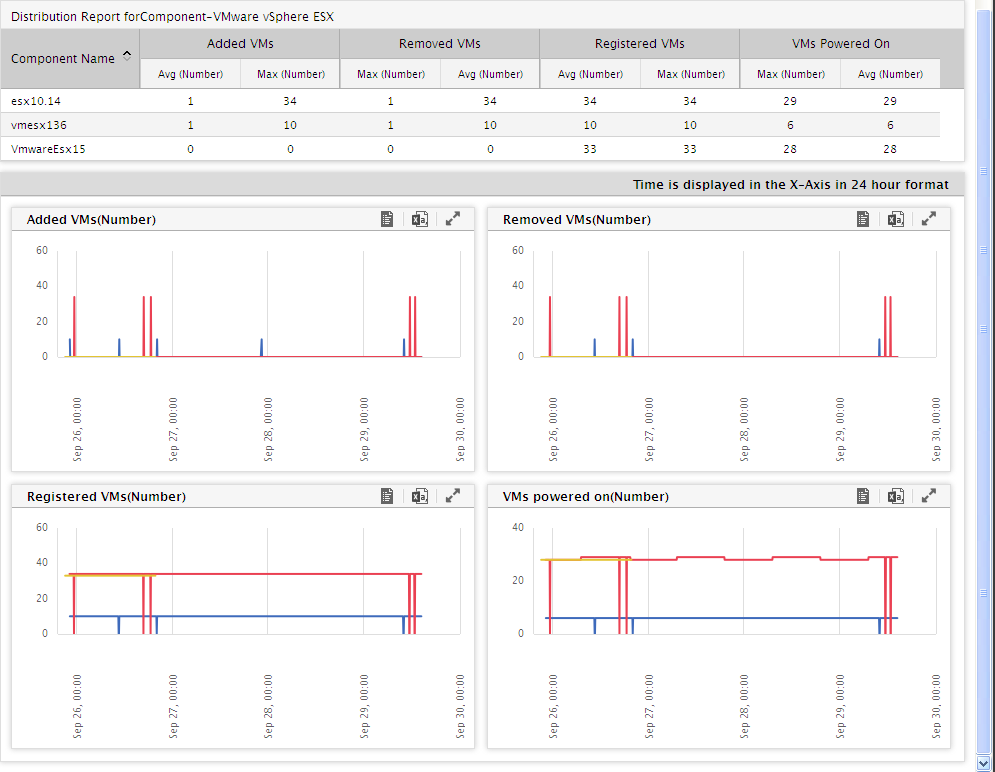
Task: Click the Removed VMs(Number) chart title
Action: point(577,219)
